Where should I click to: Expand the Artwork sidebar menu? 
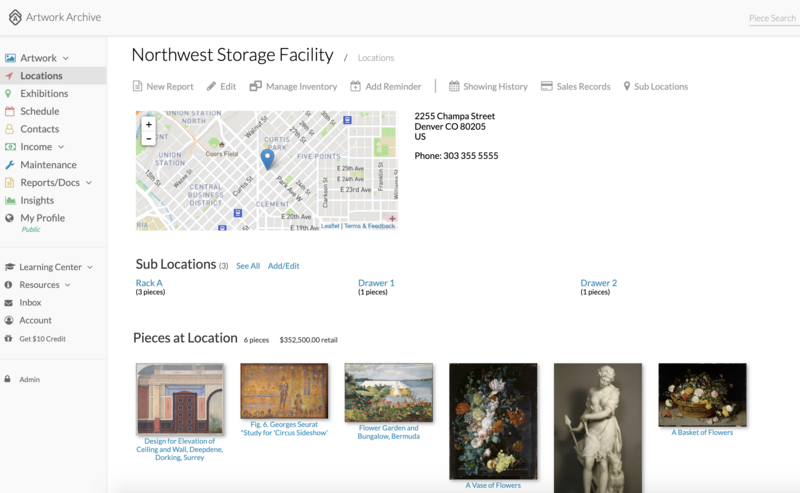click(x=39, y=58)
